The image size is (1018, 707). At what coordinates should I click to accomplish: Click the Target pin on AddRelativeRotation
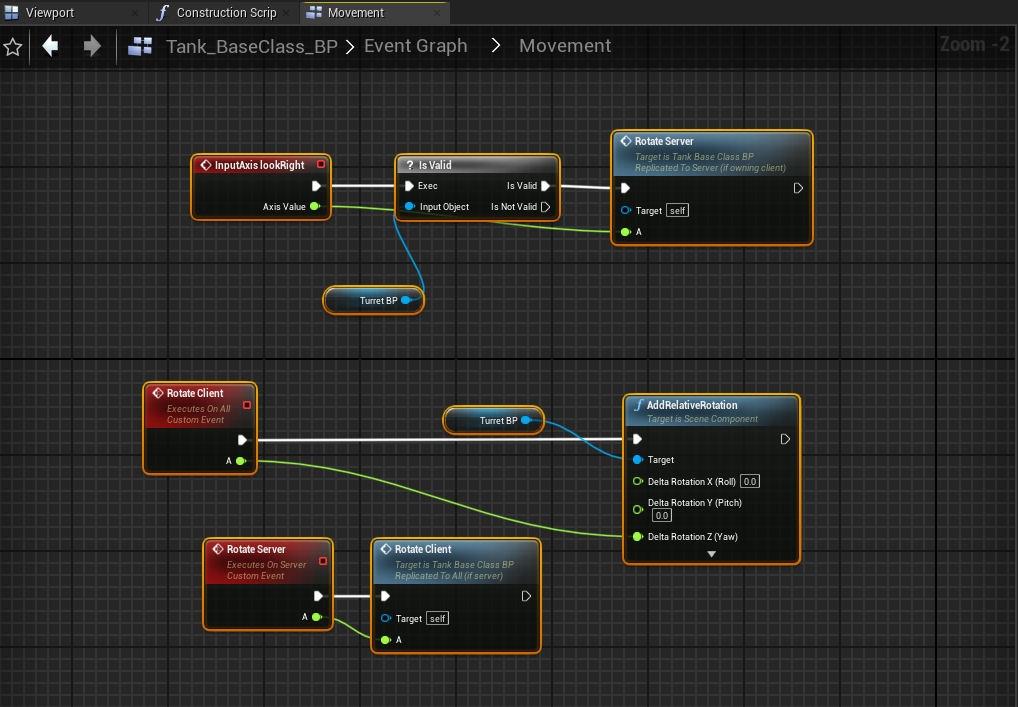pyautogui.click(x=638, y=460)
